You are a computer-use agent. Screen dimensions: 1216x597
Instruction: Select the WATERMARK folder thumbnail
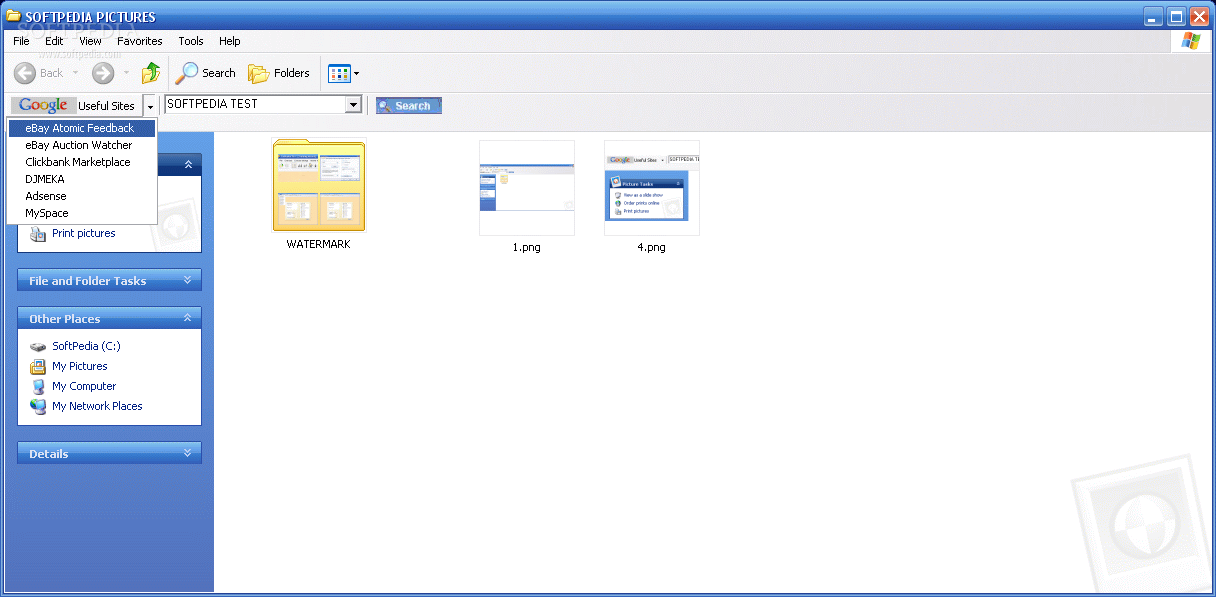pyautogui.click(x=319, y=186)
